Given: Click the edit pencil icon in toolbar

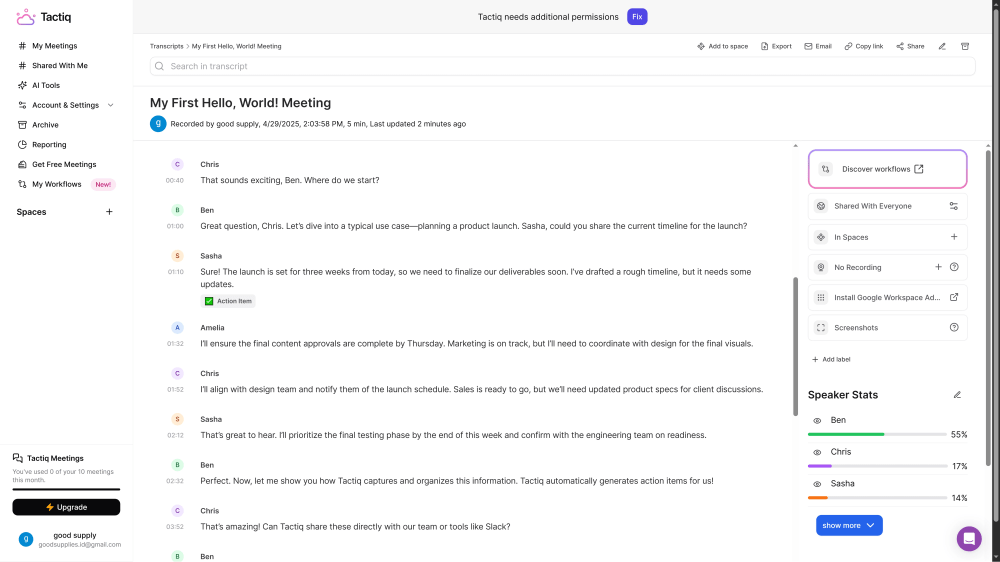Looking at the screenshot, I should pyautogui.click(x=942, y=46).
